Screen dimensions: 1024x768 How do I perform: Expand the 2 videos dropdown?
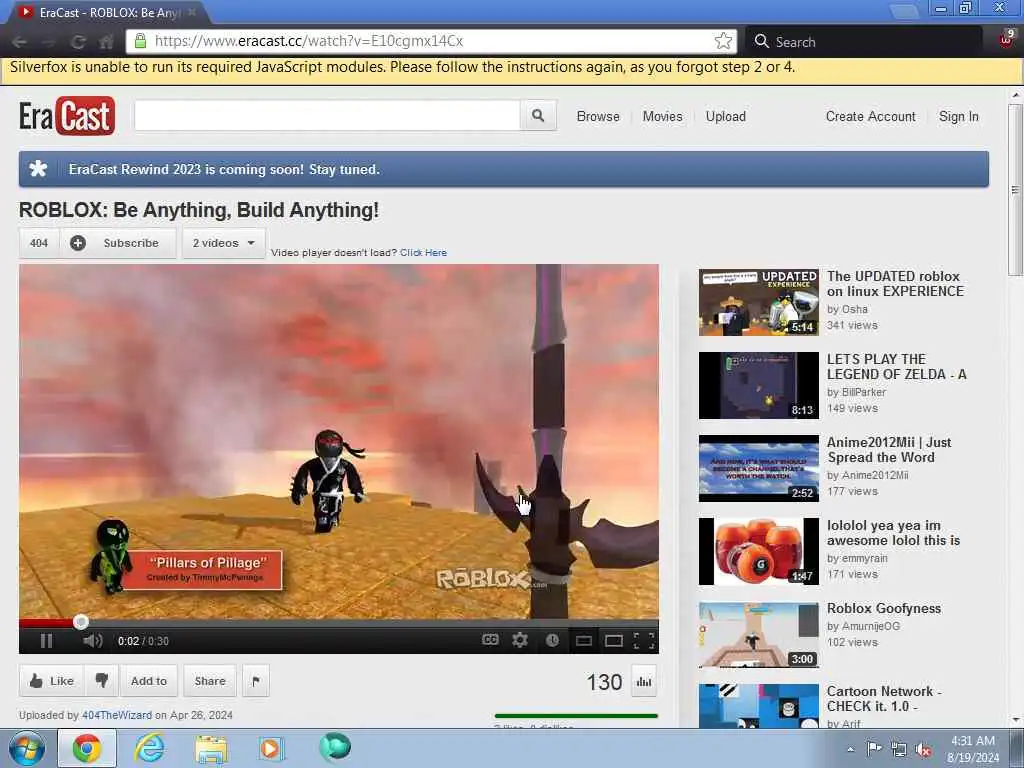pos(224,243)
